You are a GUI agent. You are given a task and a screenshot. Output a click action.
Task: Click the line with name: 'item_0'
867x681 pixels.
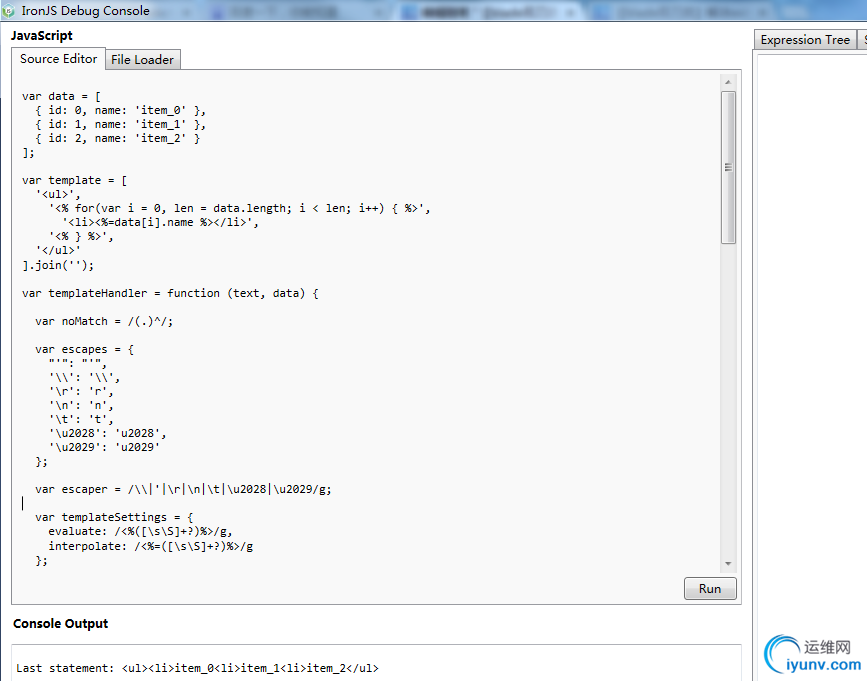pos(121,111)
